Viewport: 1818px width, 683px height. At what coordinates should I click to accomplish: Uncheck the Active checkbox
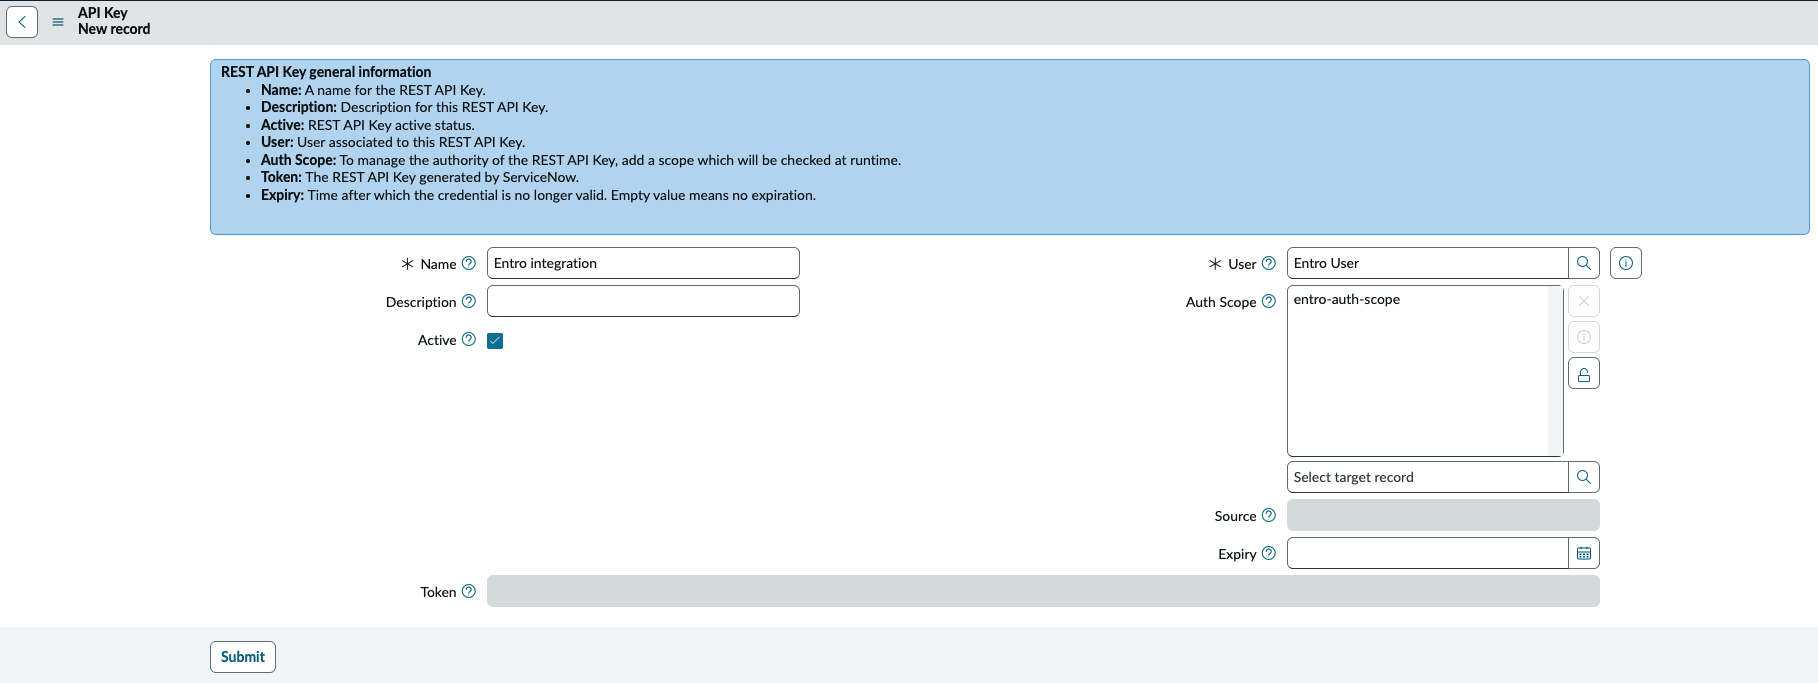click(x=495, y=341)
